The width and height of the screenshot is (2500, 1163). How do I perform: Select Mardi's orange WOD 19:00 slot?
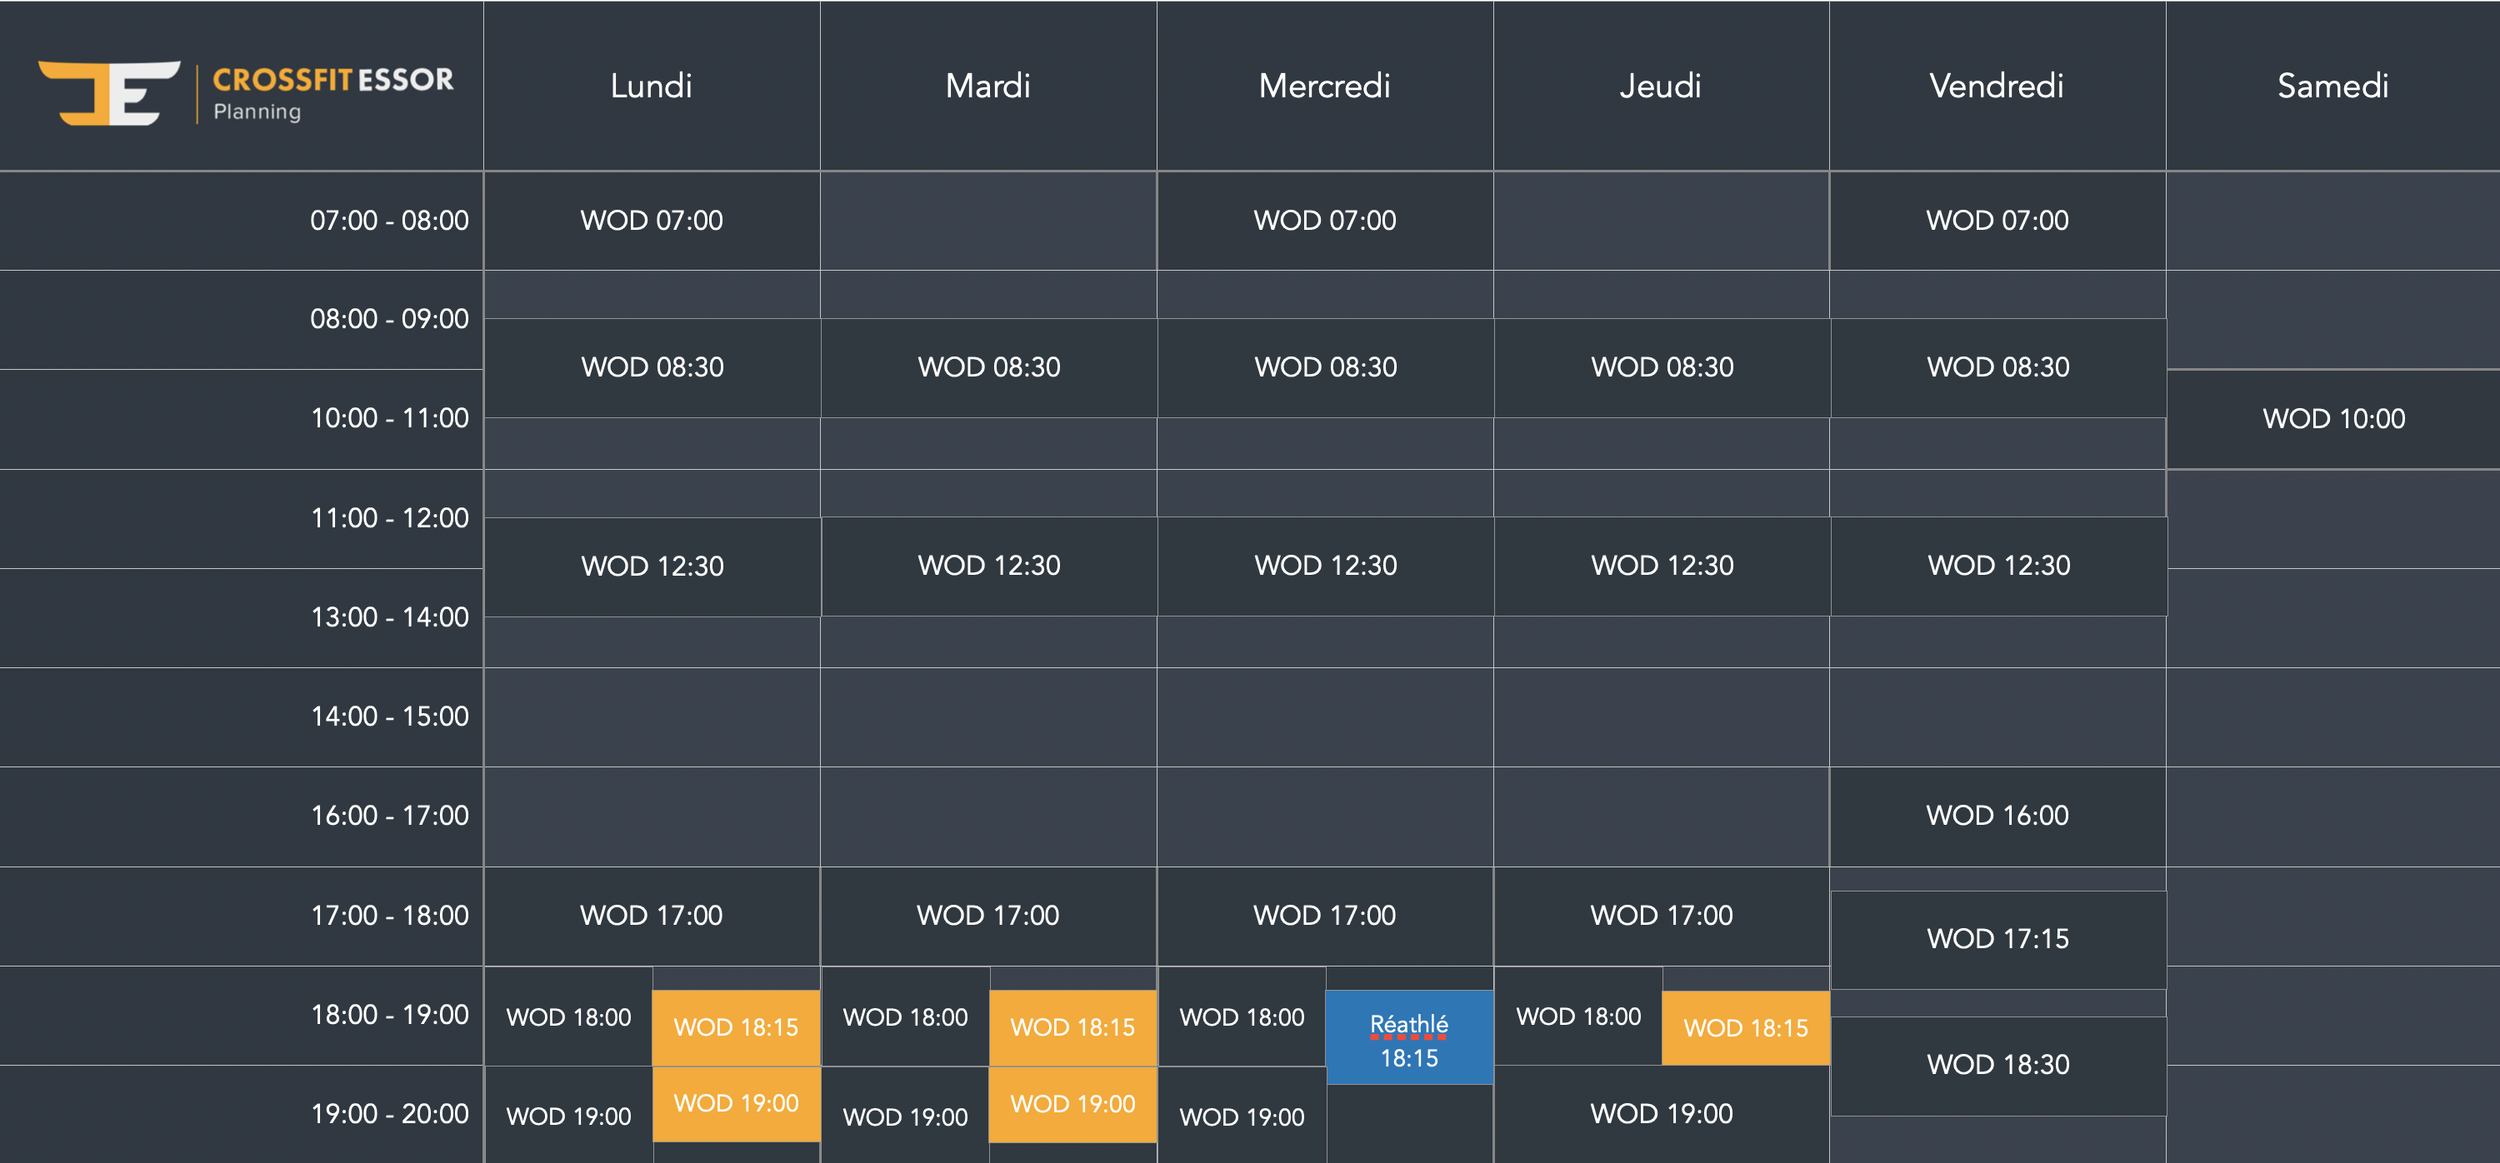click(1072, 1104)
